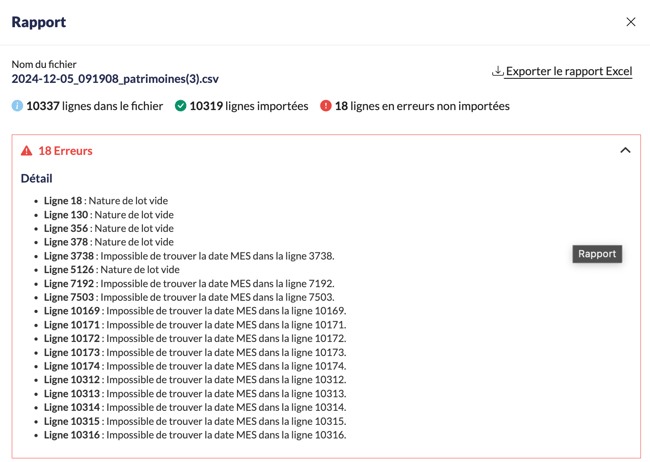
Task: Click the Détail heading
Action: point(37,179)
